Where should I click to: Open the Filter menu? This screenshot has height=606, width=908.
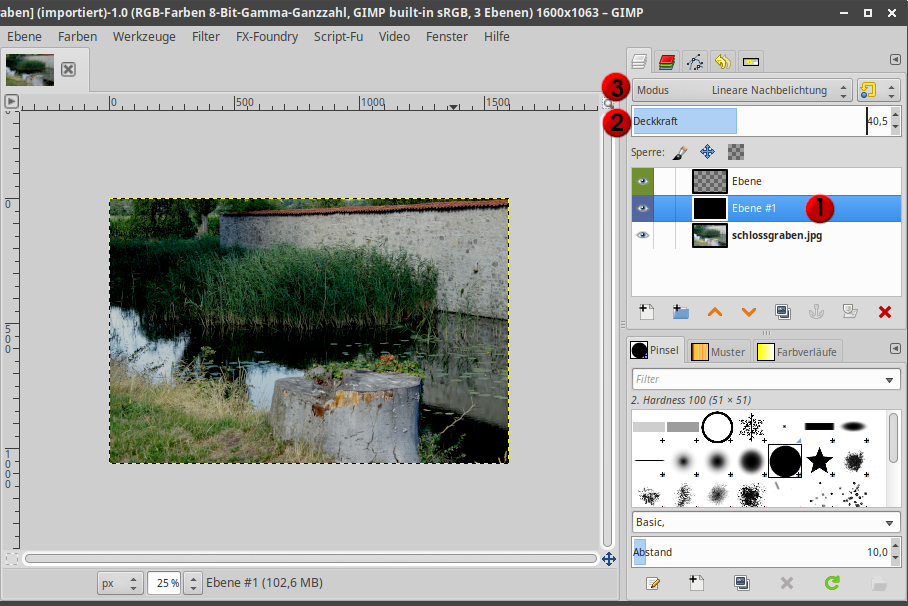pos(205,36)
